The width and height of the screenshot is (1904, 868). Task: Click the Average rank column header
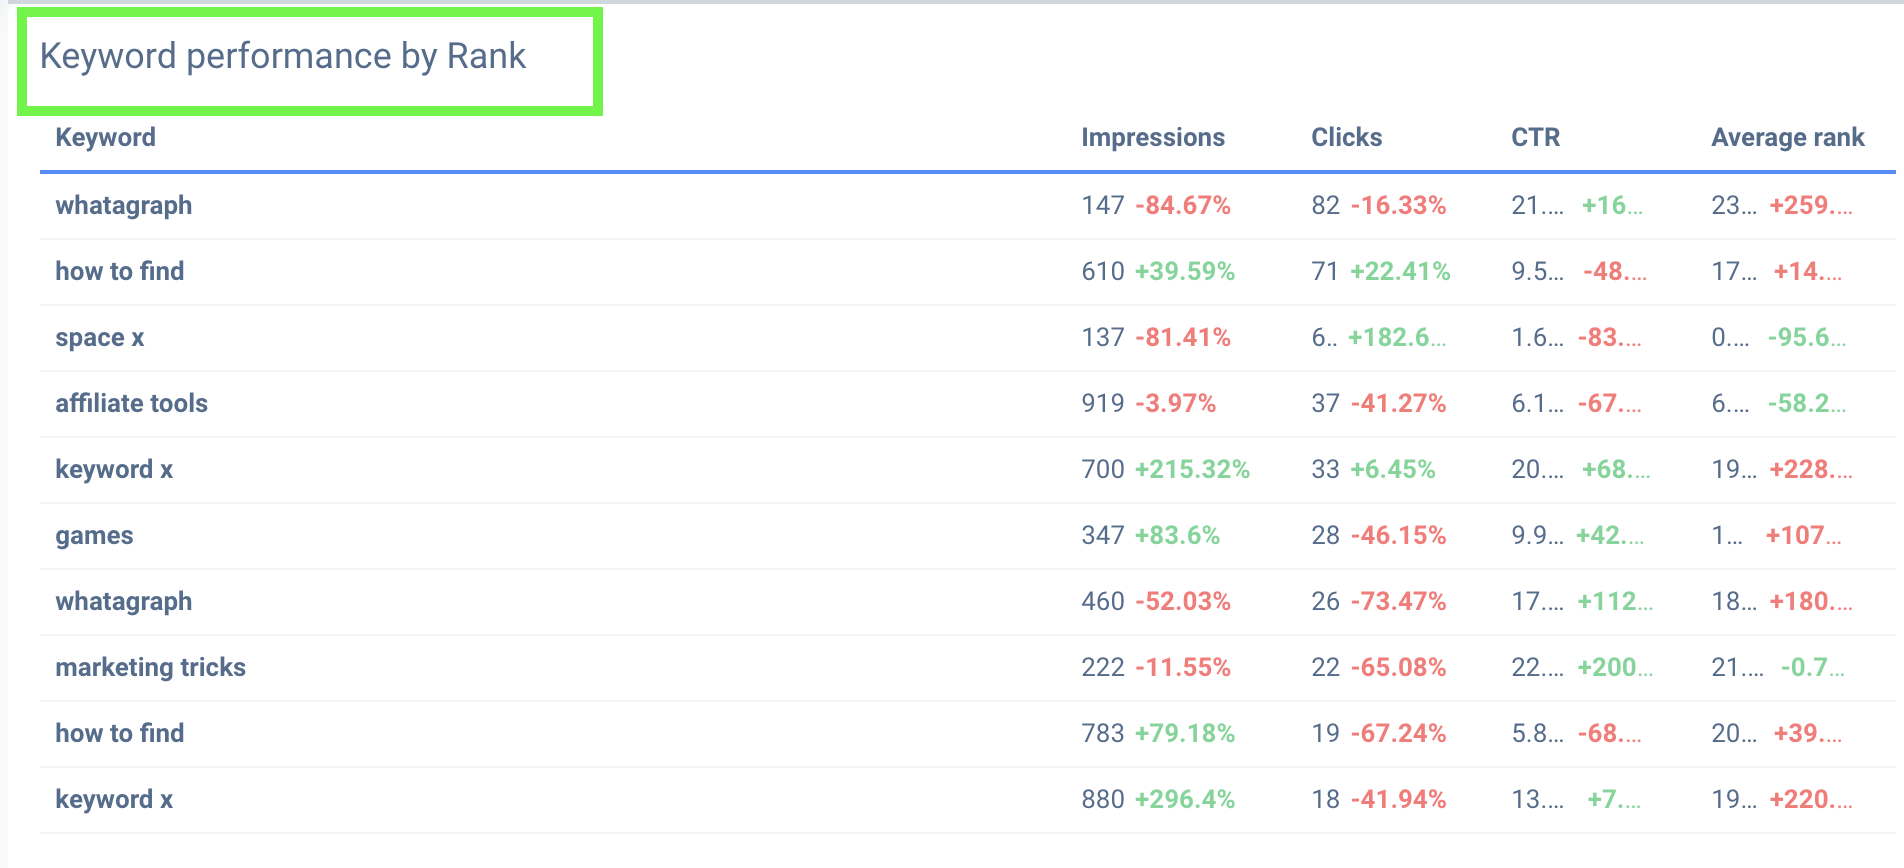1788,137
